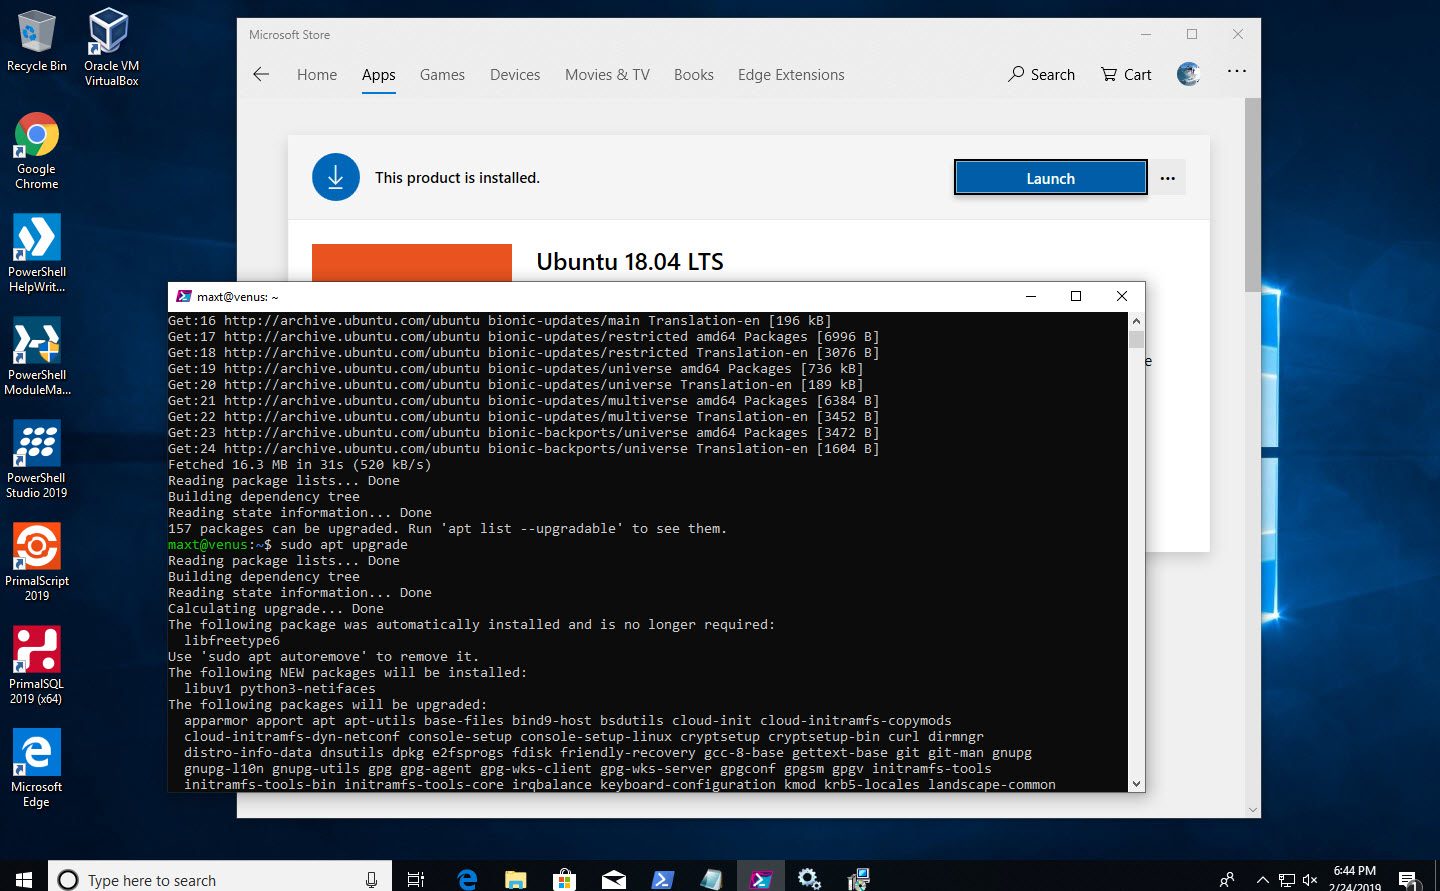1440x891 pixels.
Task: Open Oracle VM VirtualBox desktop icon
Action: [111, 47]
